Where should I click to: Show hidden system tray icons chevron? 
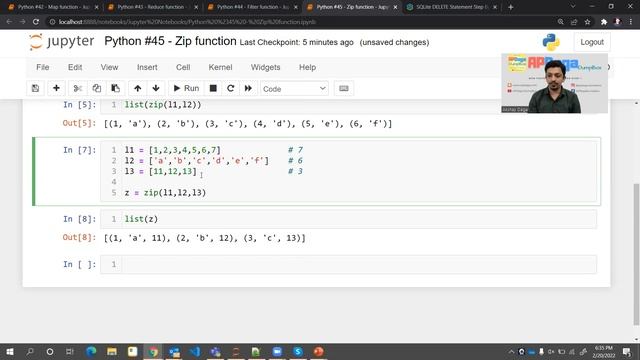511,351
